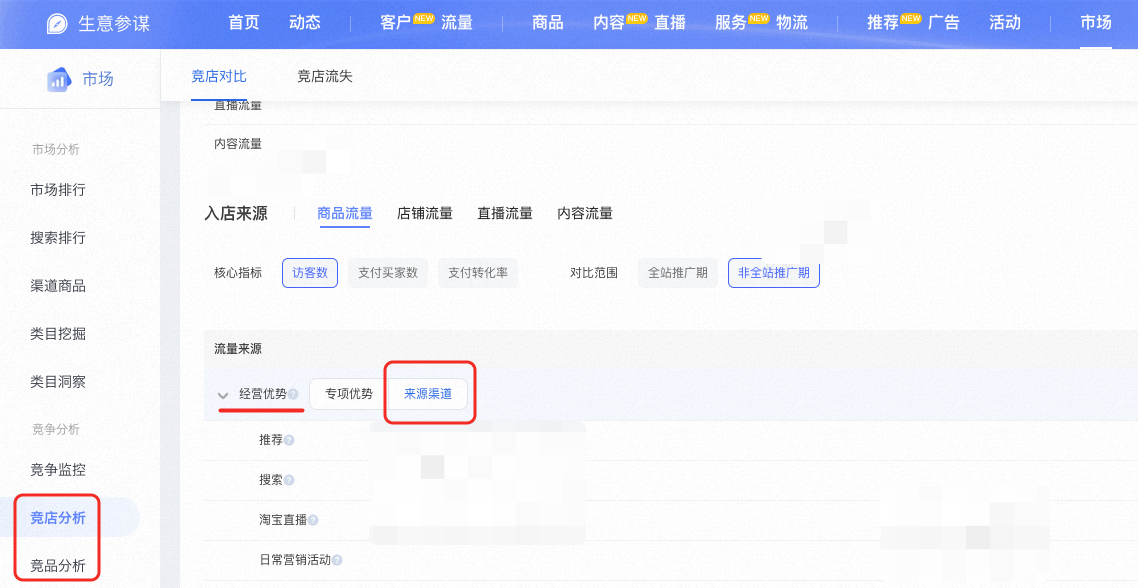Viewport: 1138px width, 588px height.
Task: Open 竞店分析 in sidebar
Action: click(x=58, y=518)
